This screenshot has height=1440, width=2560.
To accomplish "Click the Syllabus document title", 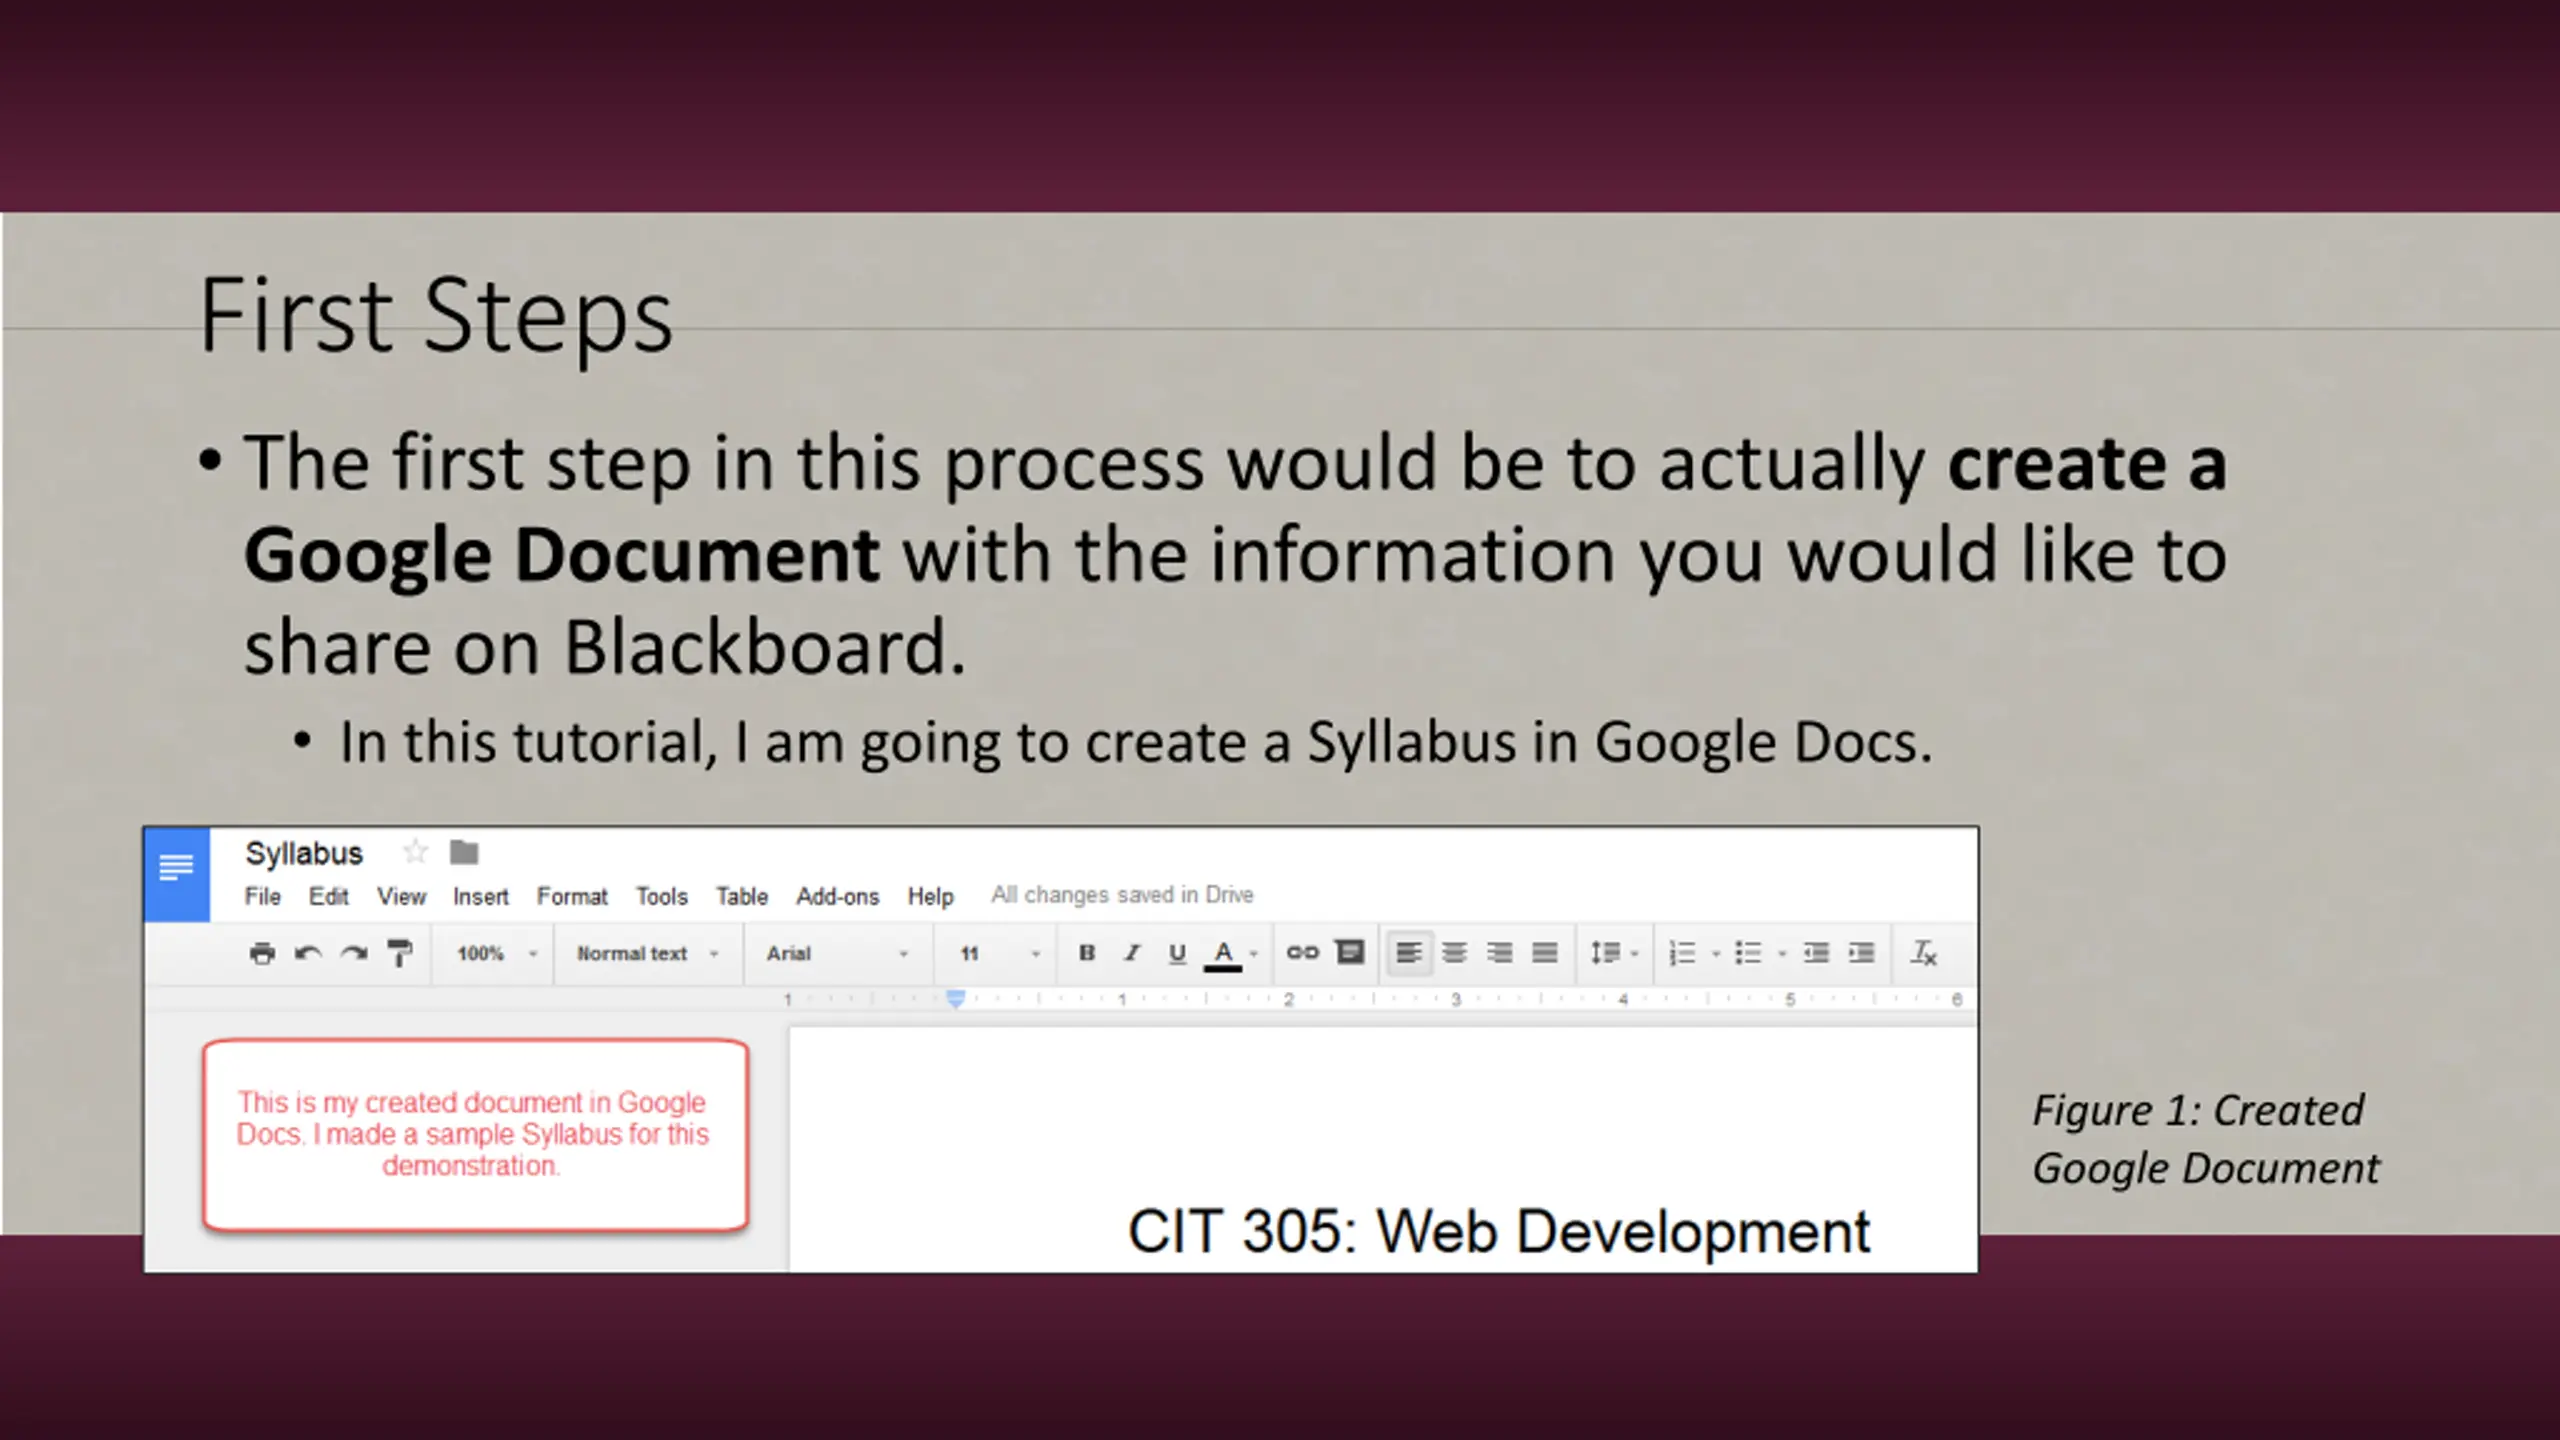I will [304, 853].
